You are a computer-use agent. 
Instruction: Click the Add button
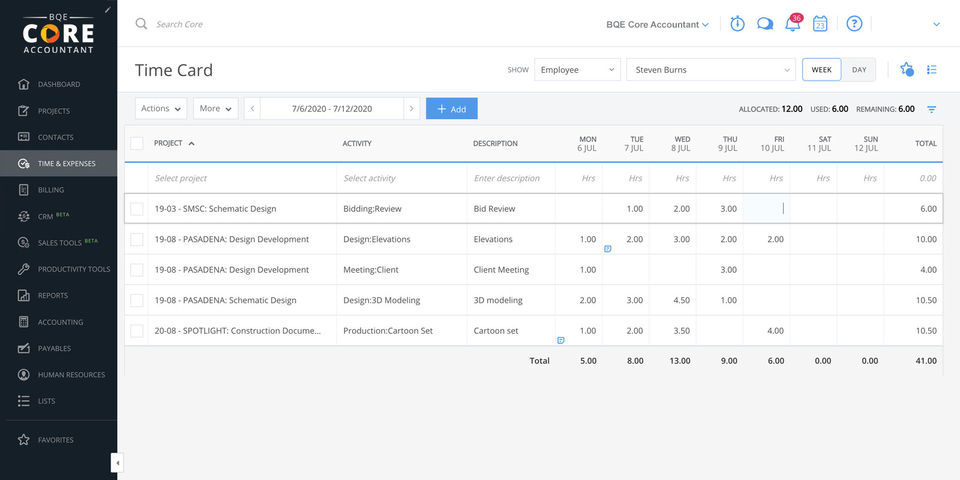(x=452, y=109)
